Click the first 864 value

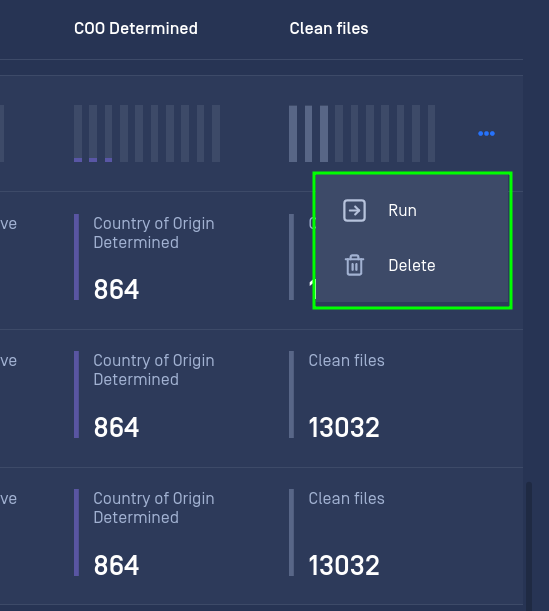coord(116,289)
